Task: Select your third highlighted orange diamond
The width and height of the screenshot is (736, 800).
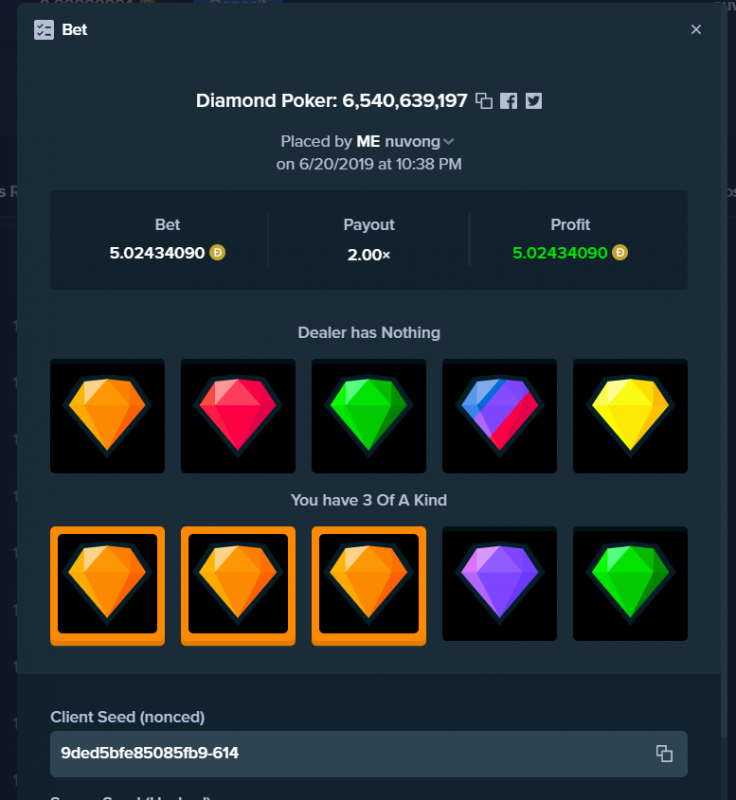Action: pyautogui.click(x=369, y=586)
